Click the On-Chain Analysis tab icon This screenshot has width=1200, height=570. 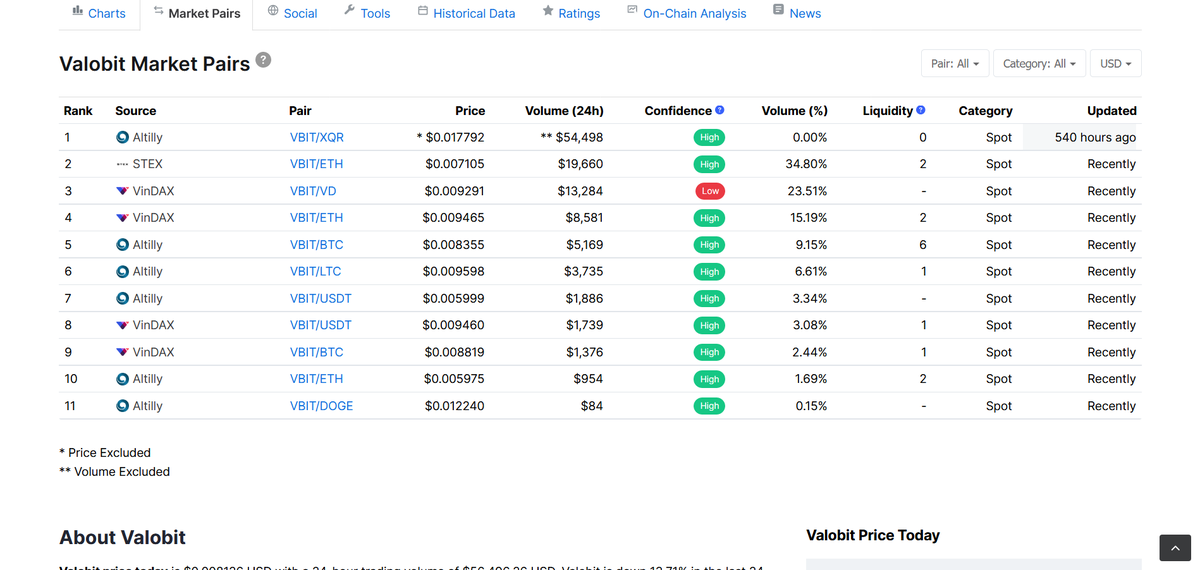tap(632, 10)
